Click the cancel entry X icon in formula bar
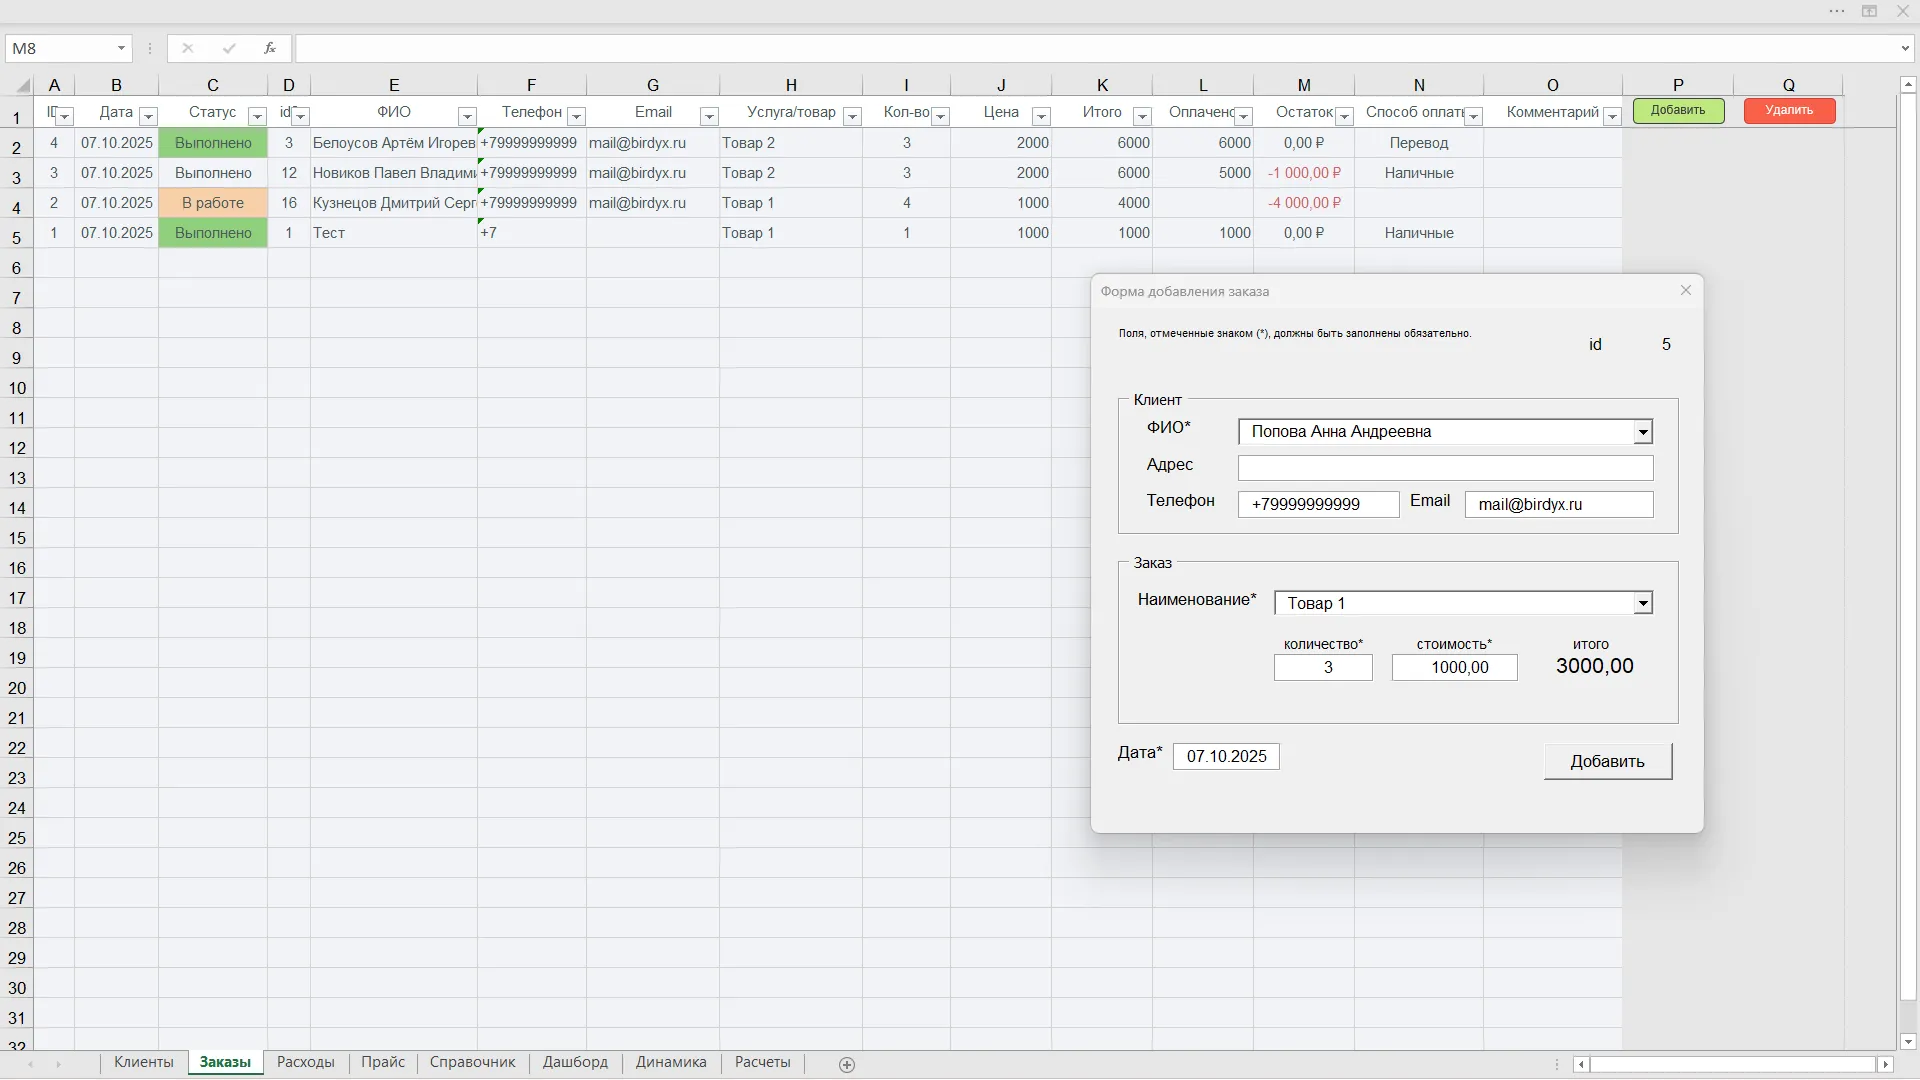This screenshot has width=1920, height=1080. (x=187, y=48)
